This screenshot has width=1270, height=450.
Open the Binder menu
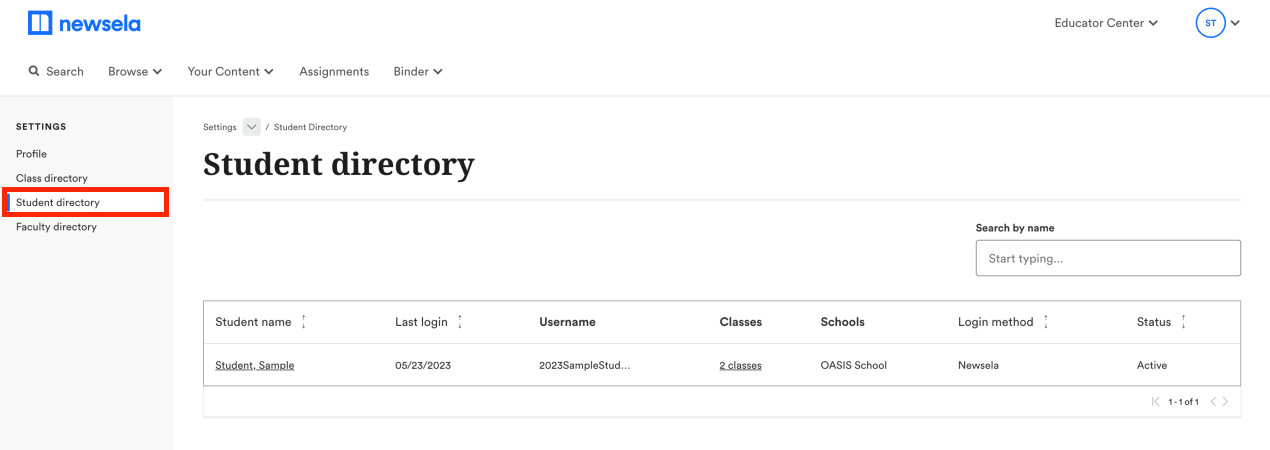[x=418, y=71]
